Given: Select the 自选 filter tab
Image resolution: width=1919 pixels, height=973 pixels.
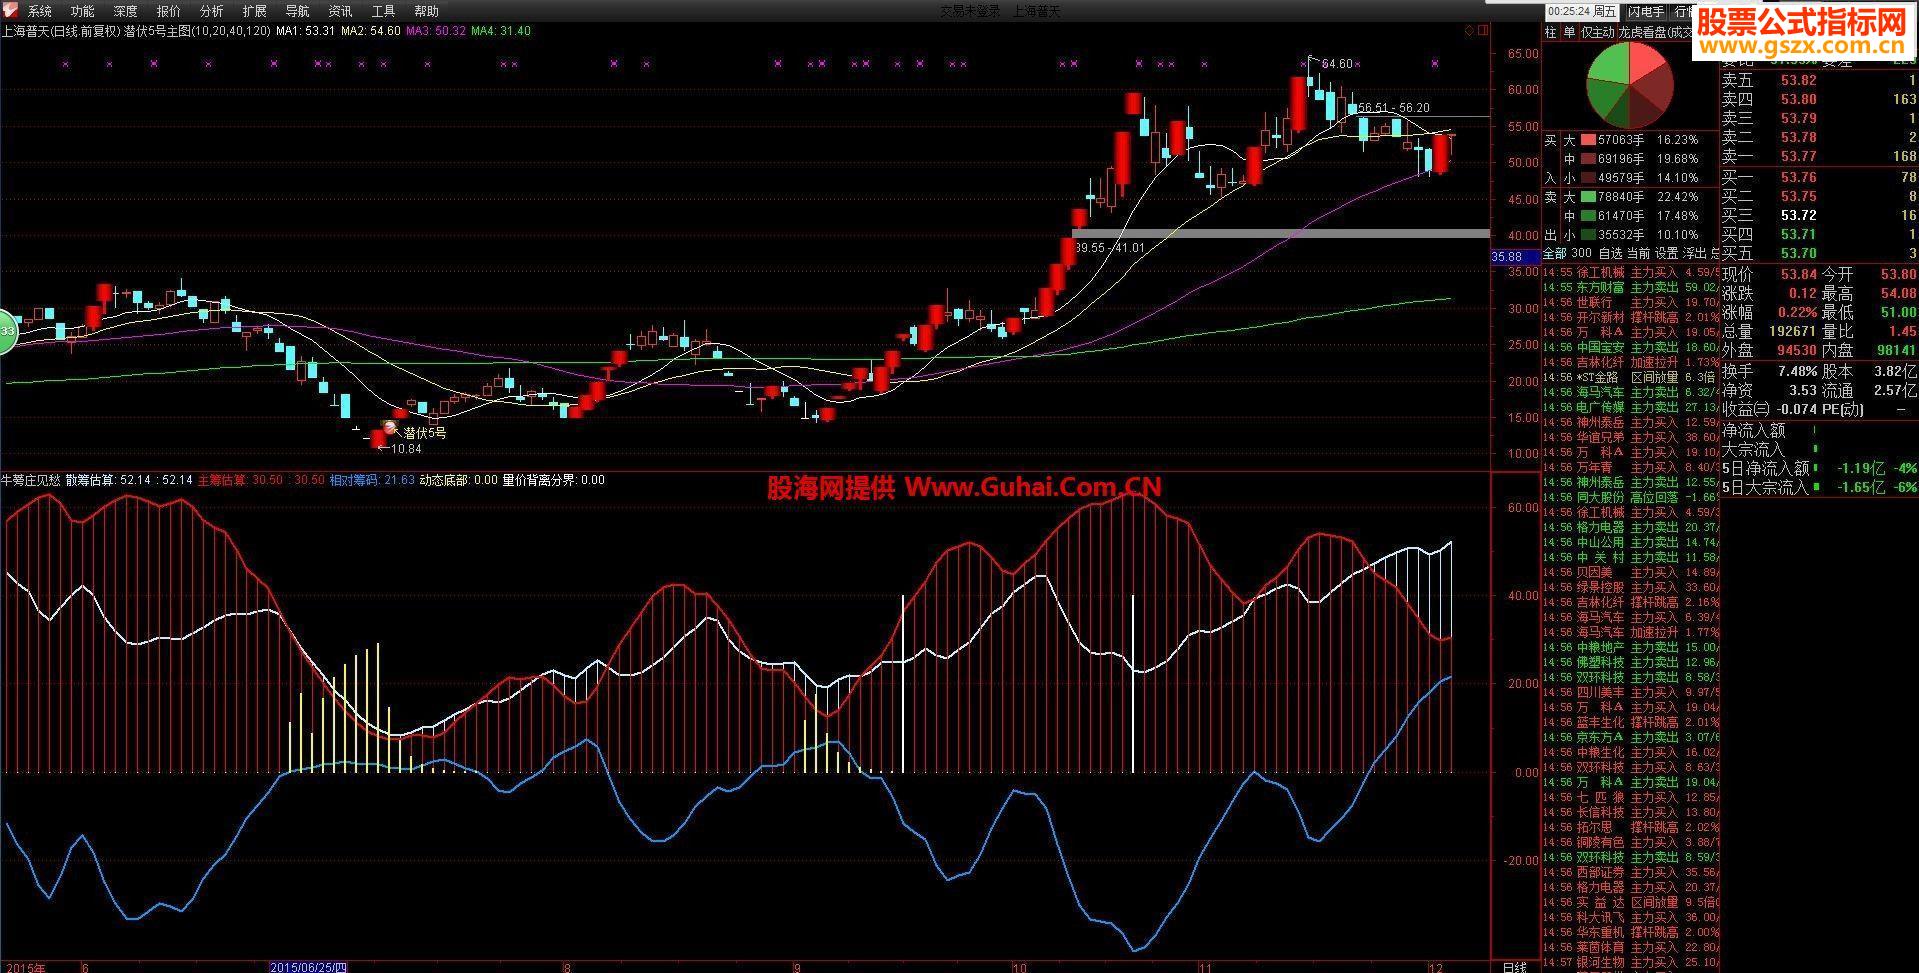Looking at the screenshot, I should (x=1611, y=253).
